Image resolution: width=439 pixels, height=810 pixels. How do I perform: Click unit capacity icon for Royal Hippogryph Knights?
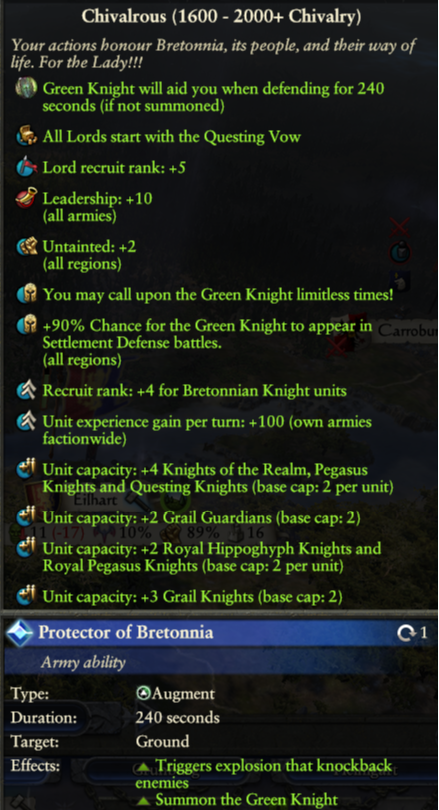(26, 548)
